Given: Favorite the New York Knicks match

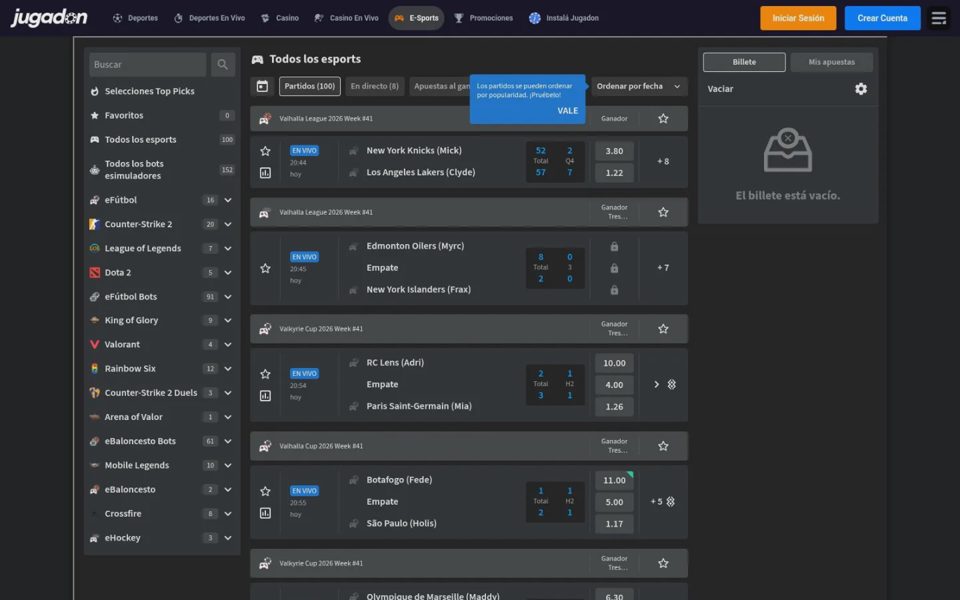Looking at the screenshot, I should click(x=265, y=151).
